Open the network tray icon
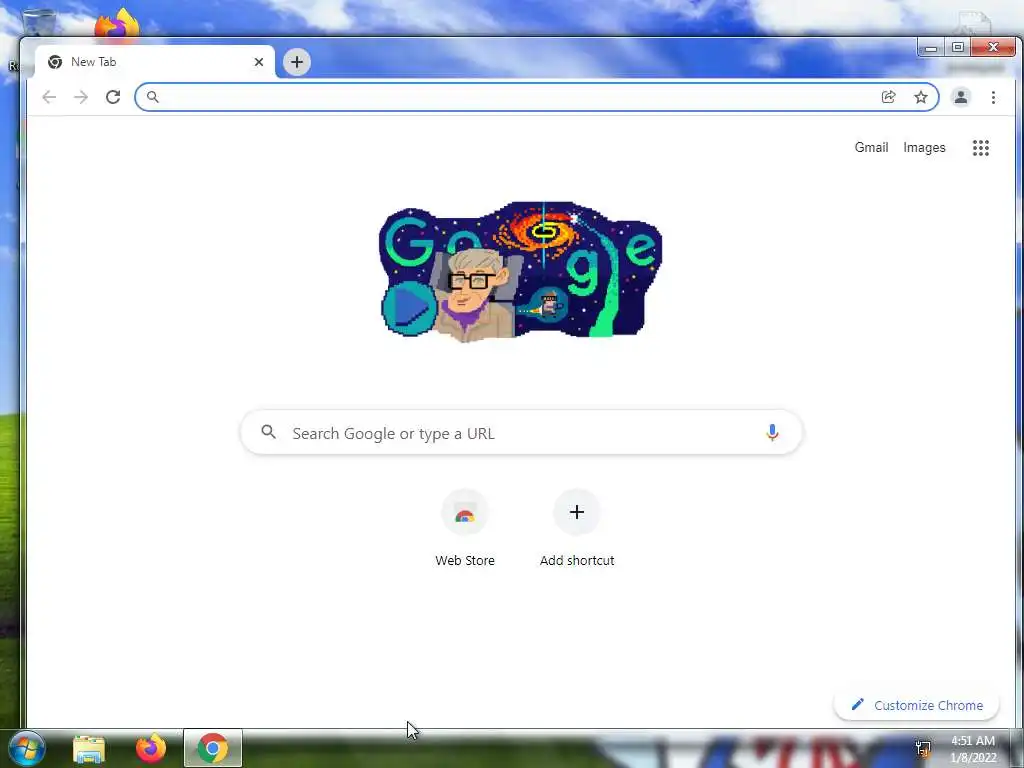 (923, 749)
